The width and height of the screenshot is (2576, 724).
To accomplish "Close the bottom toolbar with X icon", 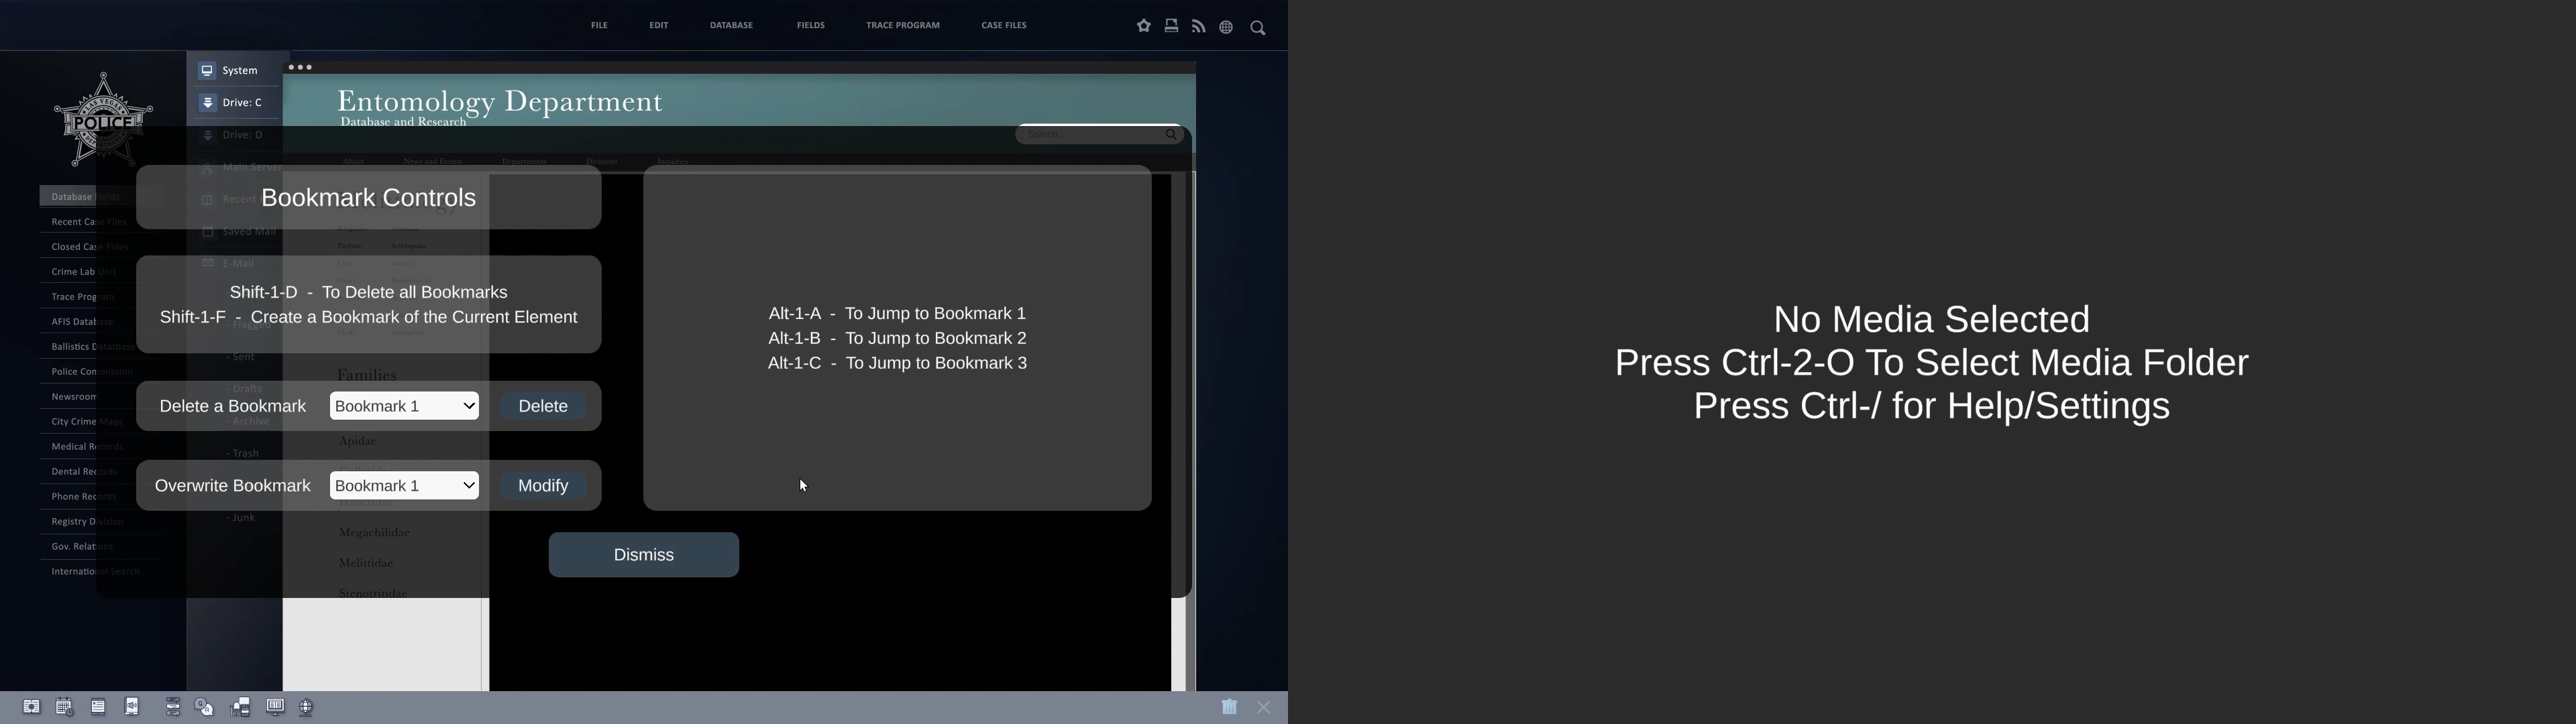I will coord(1264,707).
